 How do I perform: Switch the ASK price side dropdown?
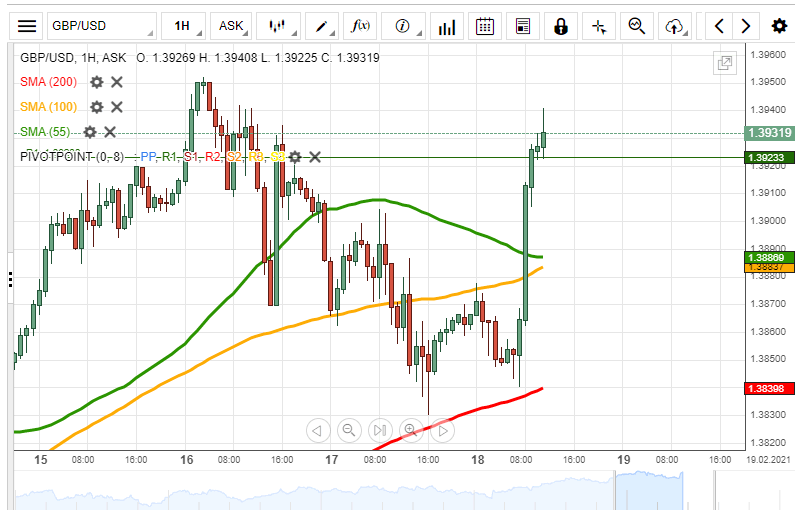pos(231,26)
